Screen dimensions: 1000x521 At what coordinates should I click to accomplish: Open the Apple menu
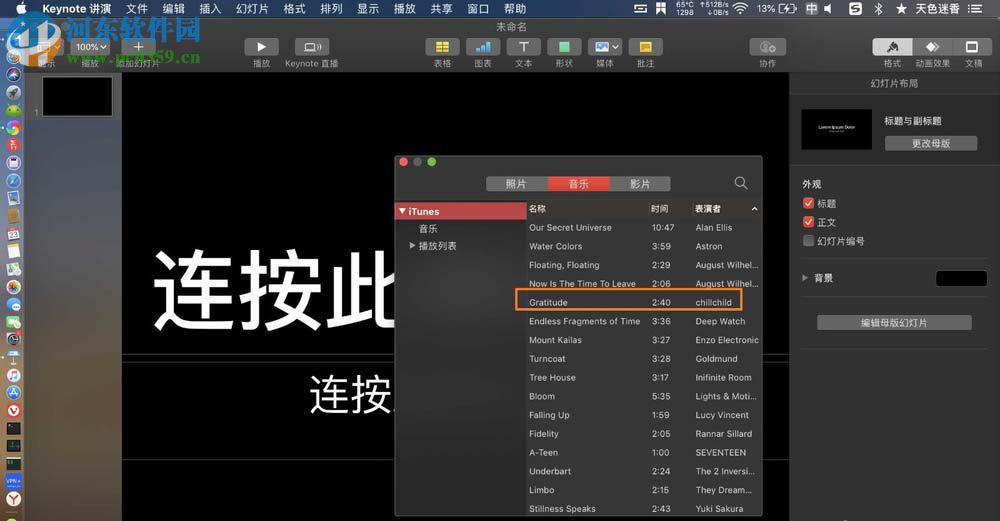(21, 8)
